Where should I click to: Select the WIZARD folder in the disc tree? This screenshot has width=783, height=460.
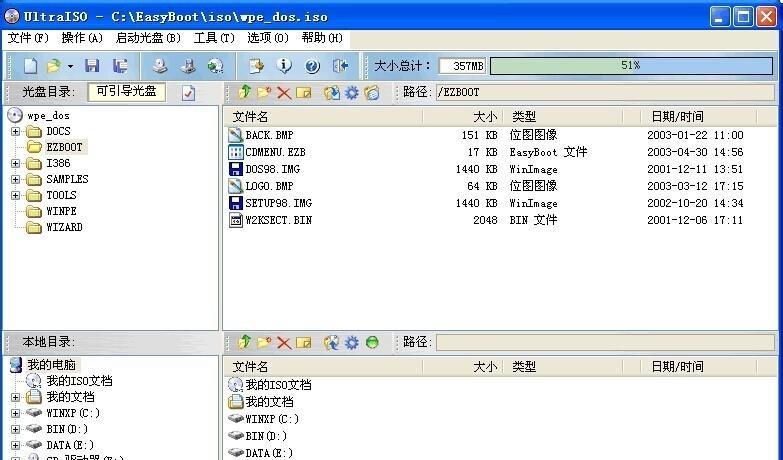pos(64,227)
